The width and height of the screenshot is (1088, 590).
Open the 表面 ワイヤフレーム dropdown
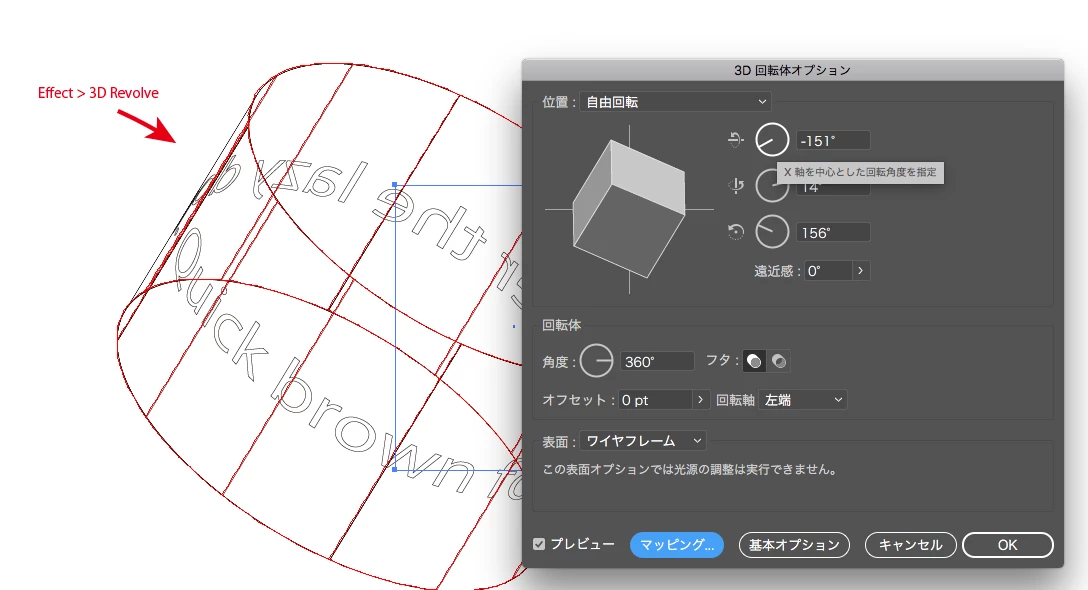643,441
